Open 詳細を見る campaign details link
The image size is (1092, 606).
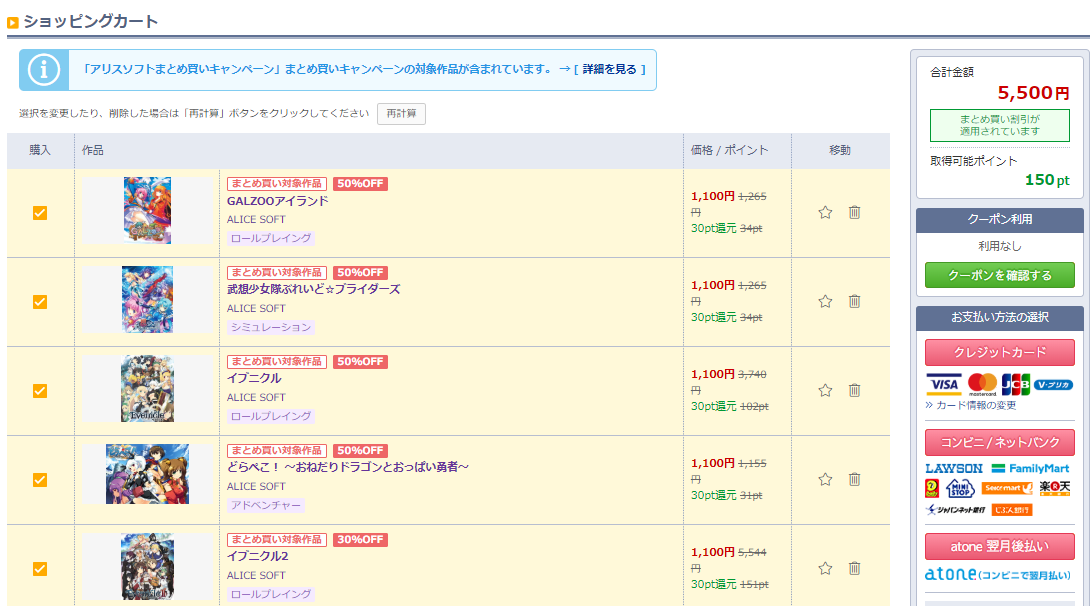(x=609, y=70)
